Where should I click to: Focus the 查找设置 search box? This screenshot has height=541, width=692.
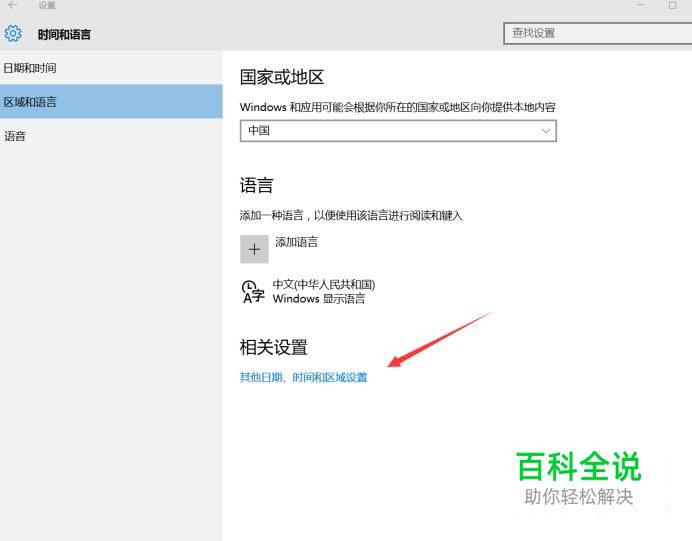pyautogui.click(x=598, y=33)
